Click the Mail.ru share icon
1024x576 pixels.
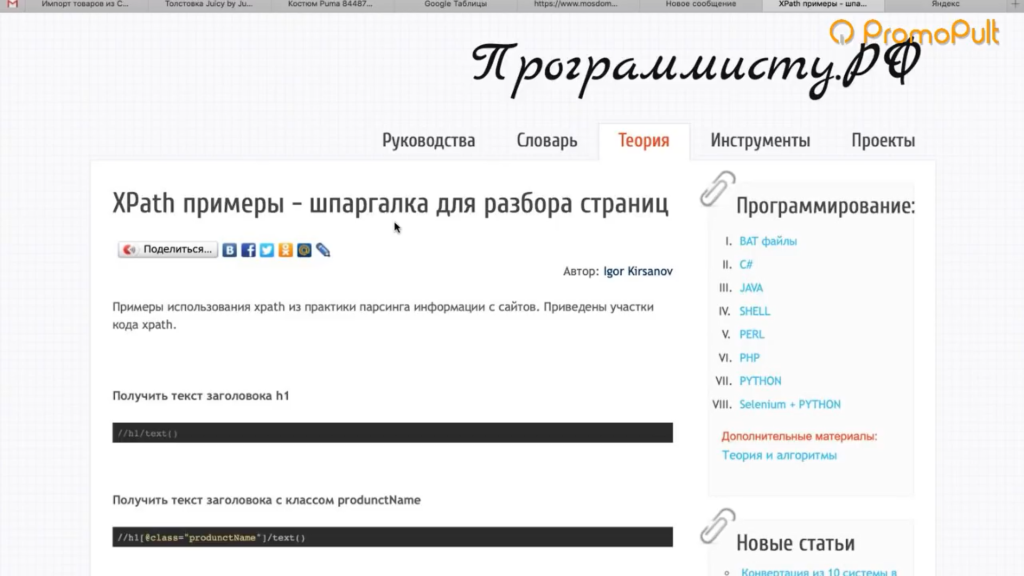coord(304,250)
